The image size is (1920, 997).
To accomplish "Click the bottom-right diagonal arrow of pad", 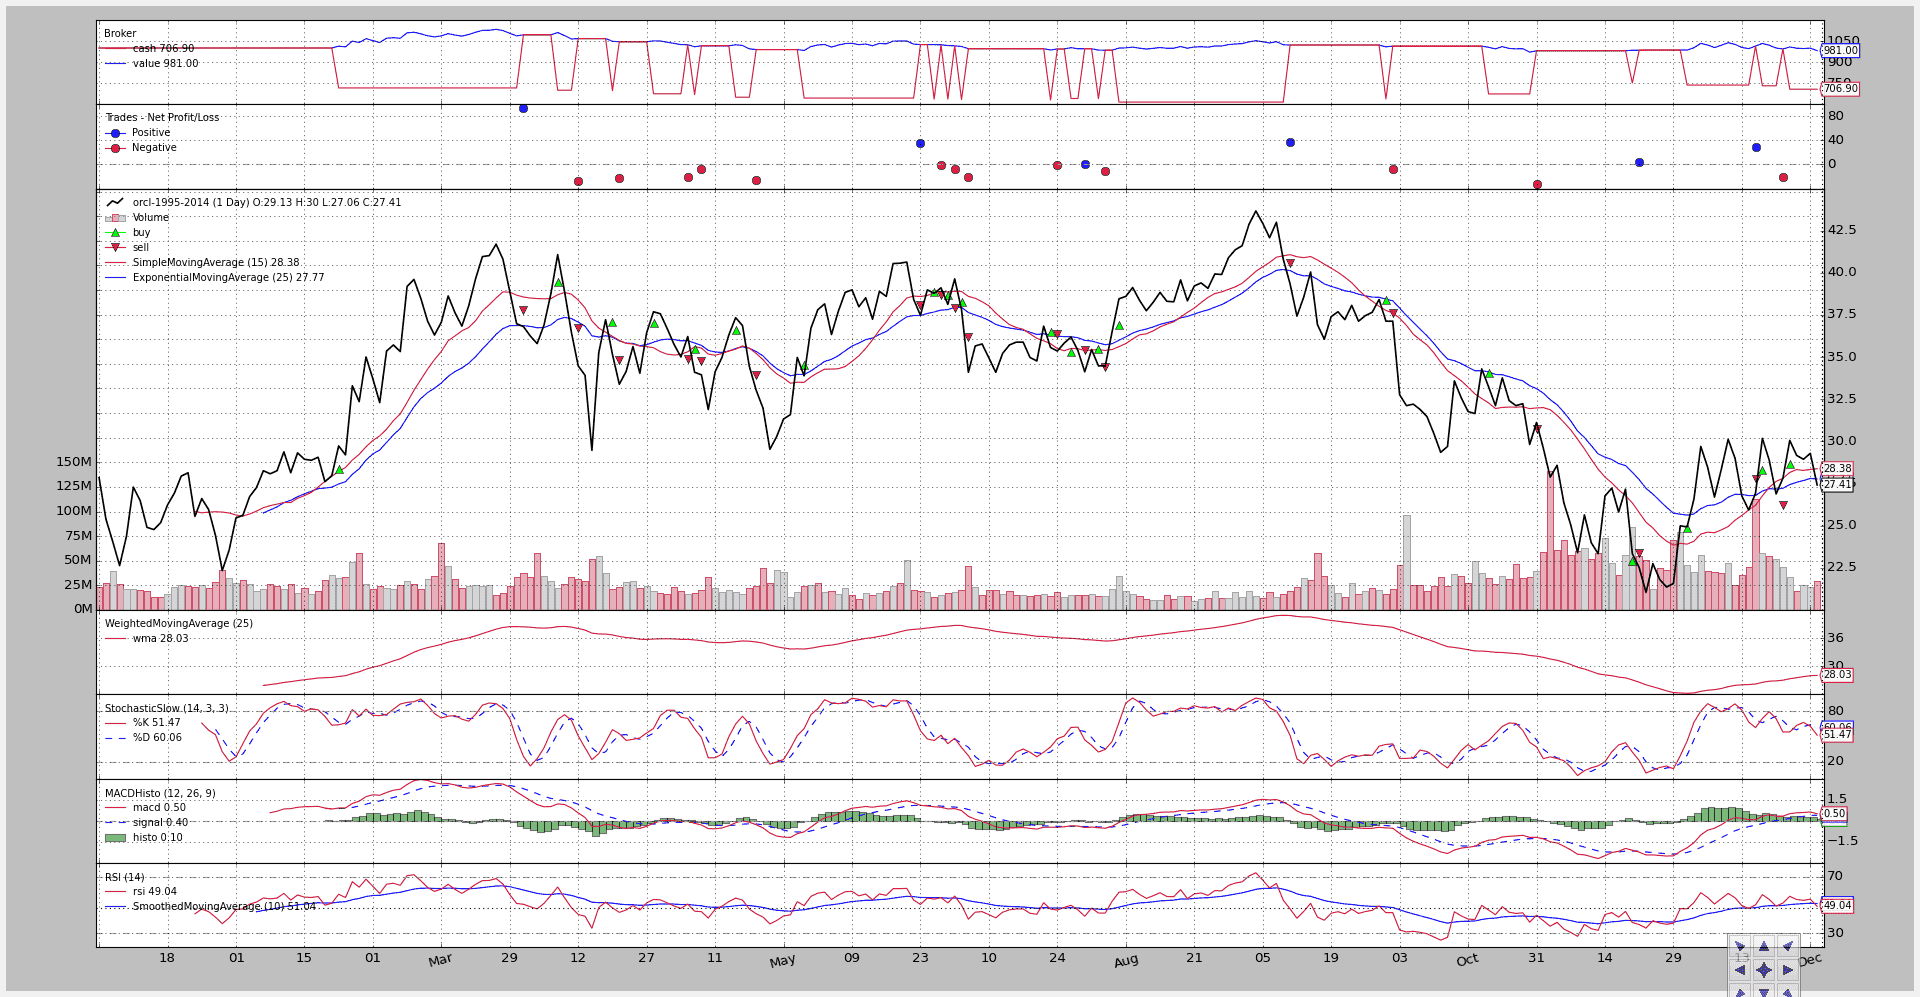I will point(1787,991).
